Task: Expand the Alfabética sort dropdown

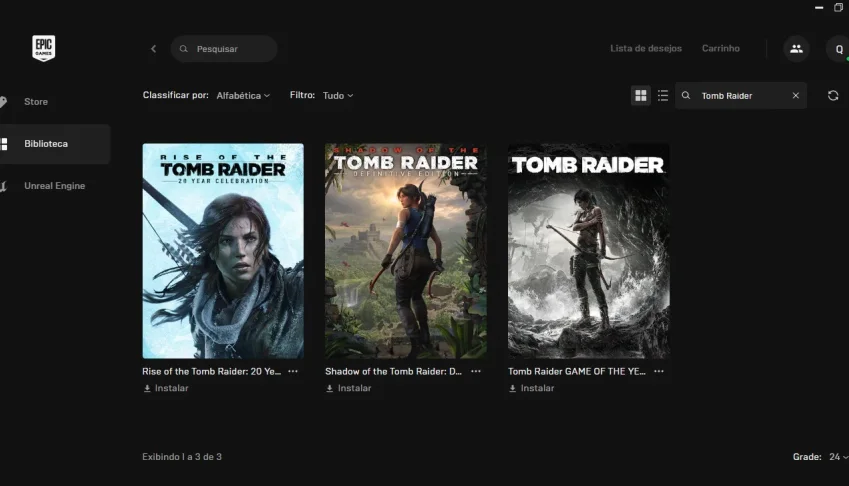Action: [243, 95]
